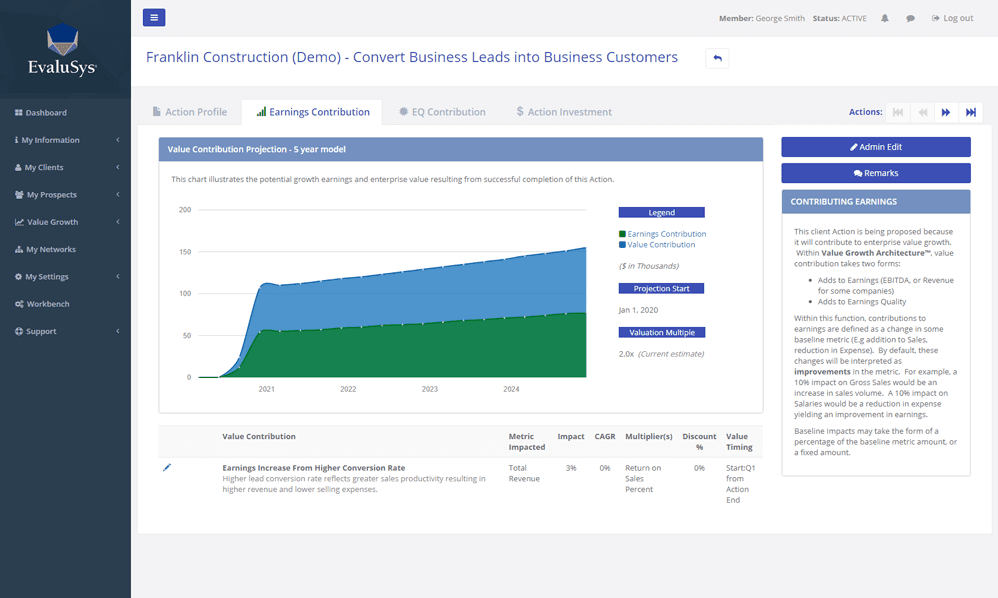998x598 pixels.
Task: Select the Earnings Contribution tab
Action: point(313,112)
